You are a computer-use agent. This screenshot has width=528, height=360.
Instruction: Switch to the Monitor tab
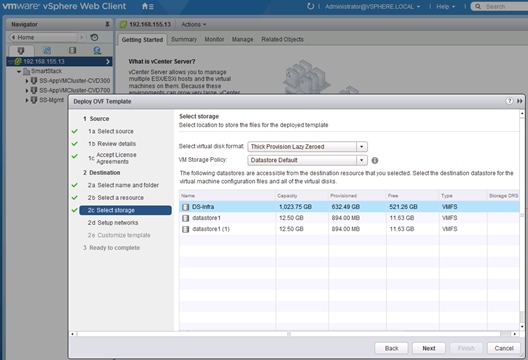tap(214, 39)
